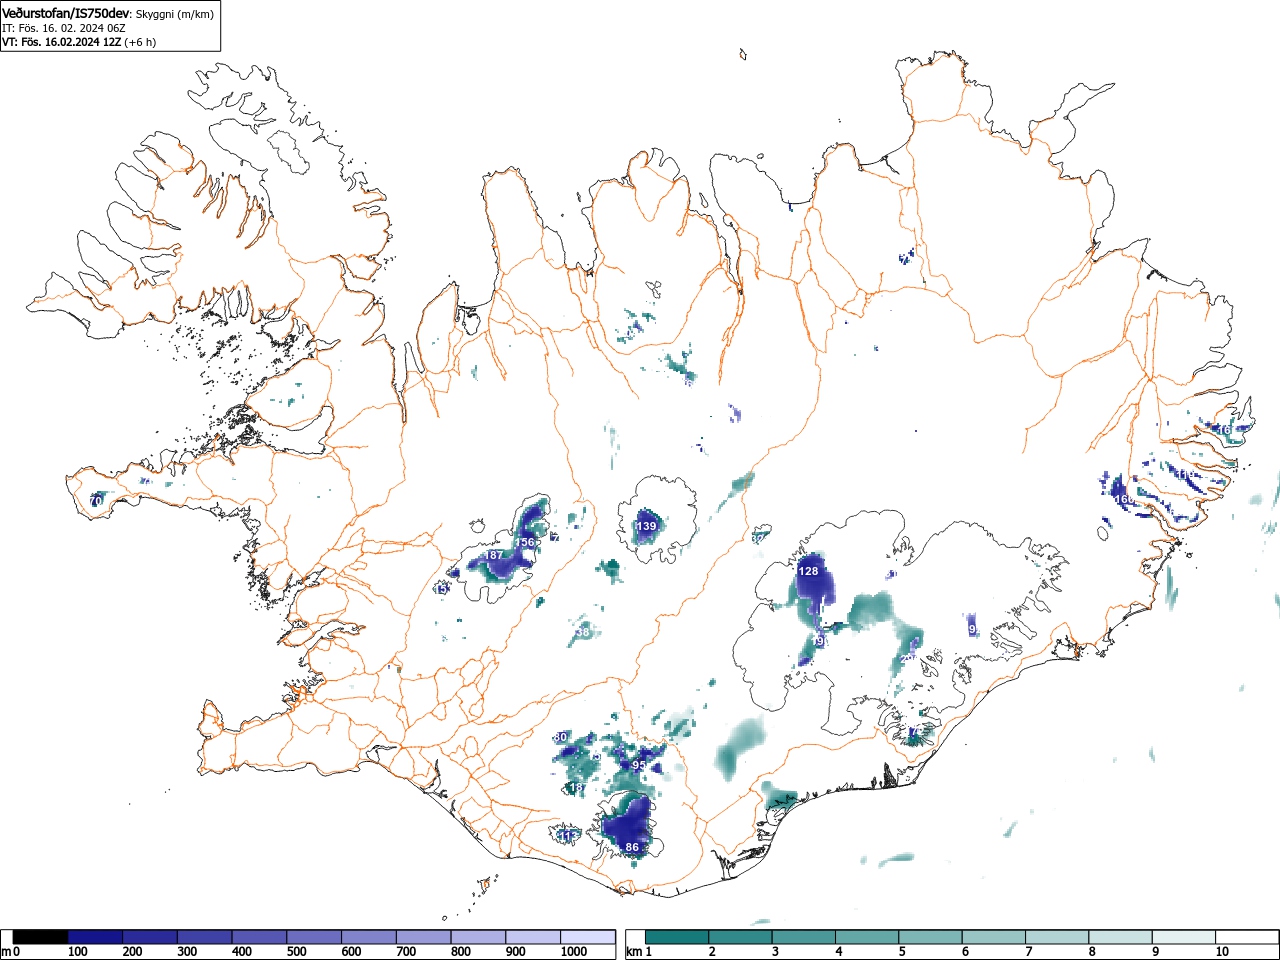Click the 70 value on the western peninsula
This screenshot has height=960, width=1280.
click(96, 500)
